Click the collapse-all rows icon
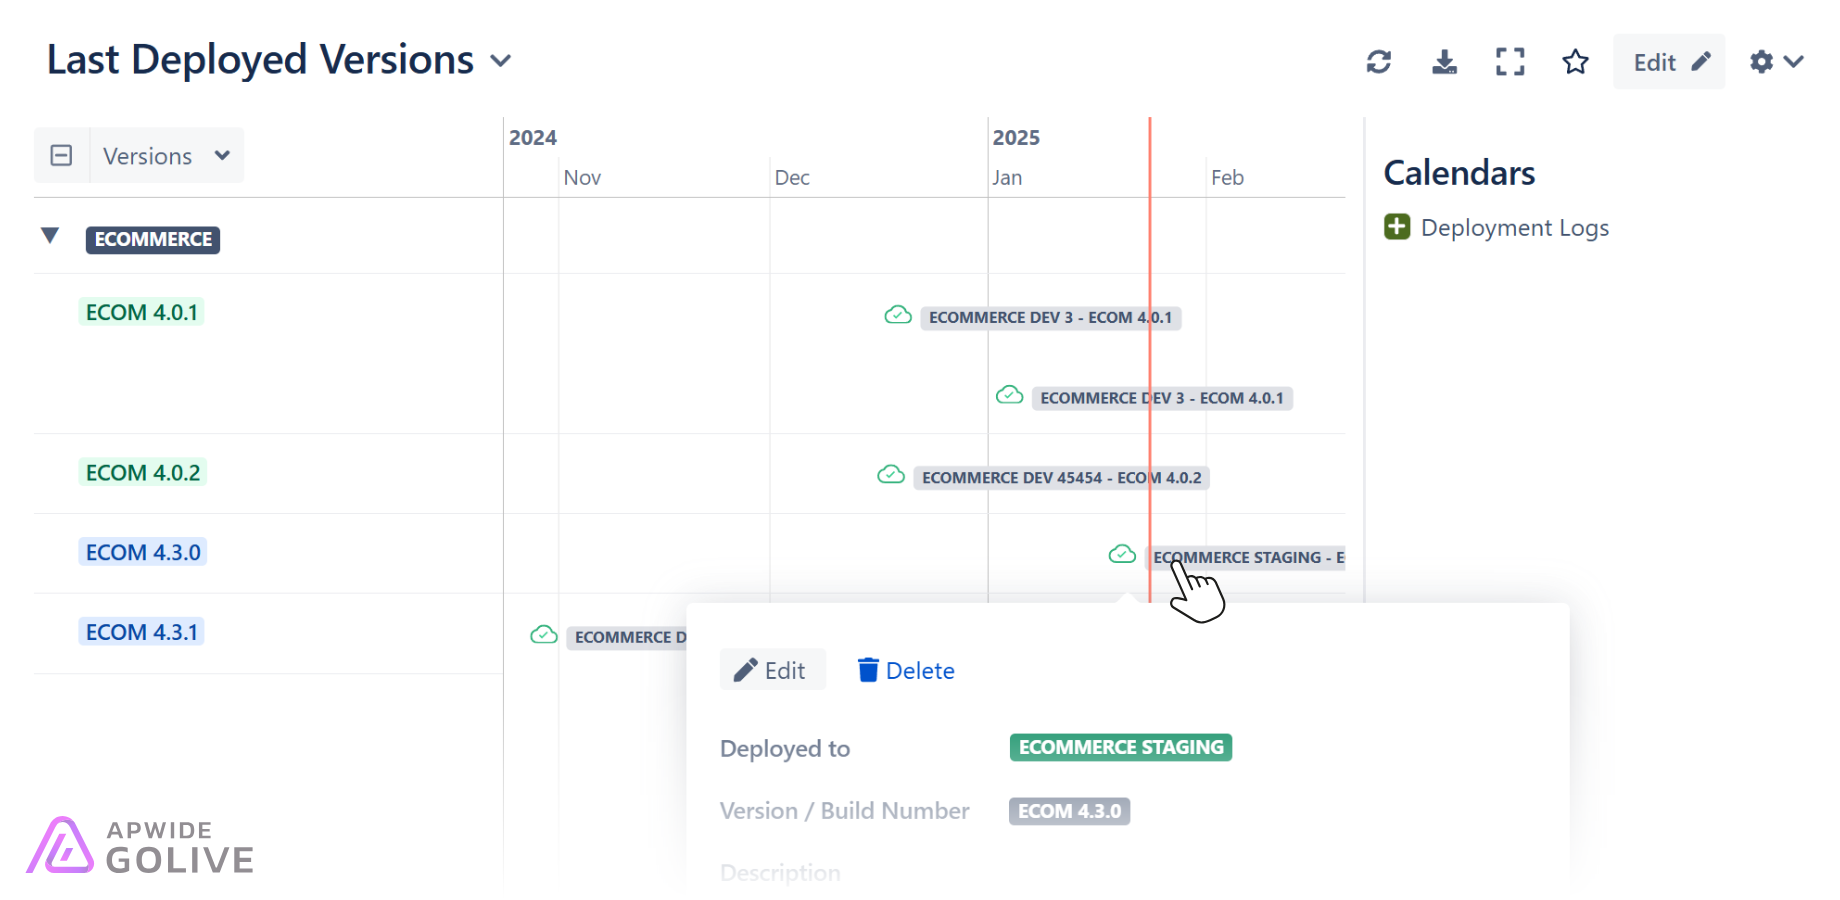This screenshot has height=900, width=1840. [61, 156]
